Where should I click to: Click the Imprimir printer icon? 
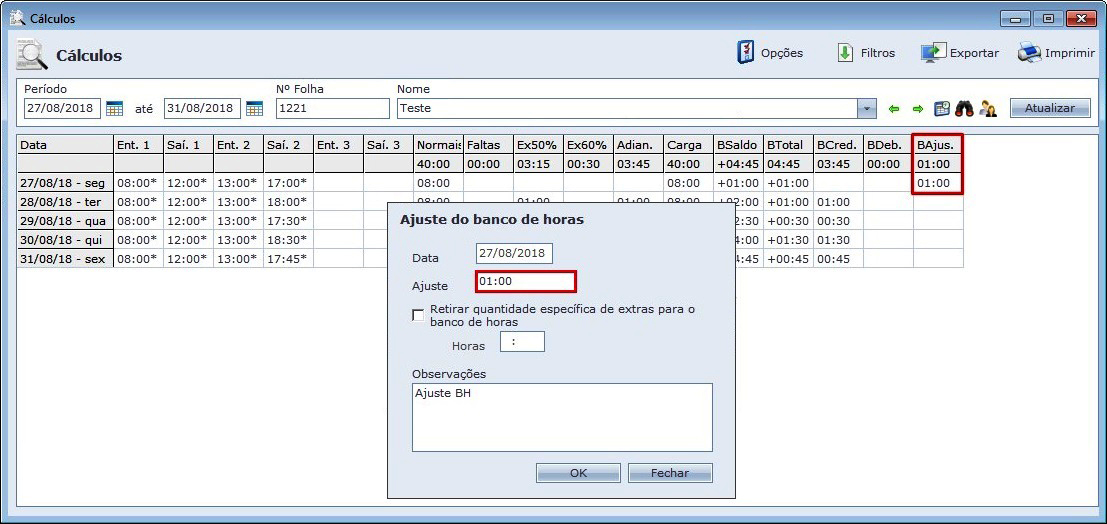coord(1029,53)
